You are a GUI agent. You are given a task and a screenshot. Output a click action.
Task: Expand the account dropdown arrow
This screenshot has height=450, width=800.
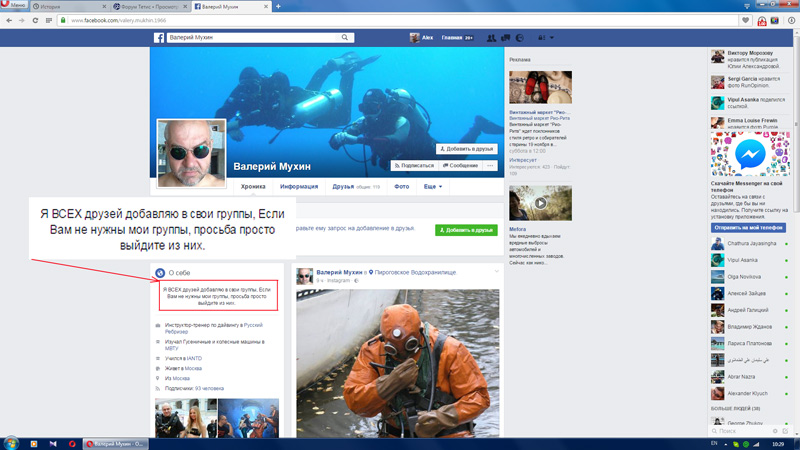click(552, 38)
